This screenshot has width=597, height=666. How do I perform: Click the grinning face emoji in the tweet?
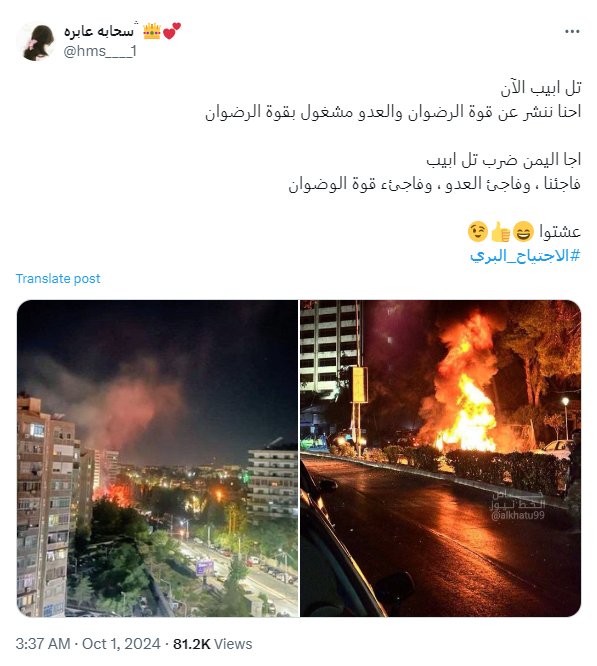(x=523, y=232)
